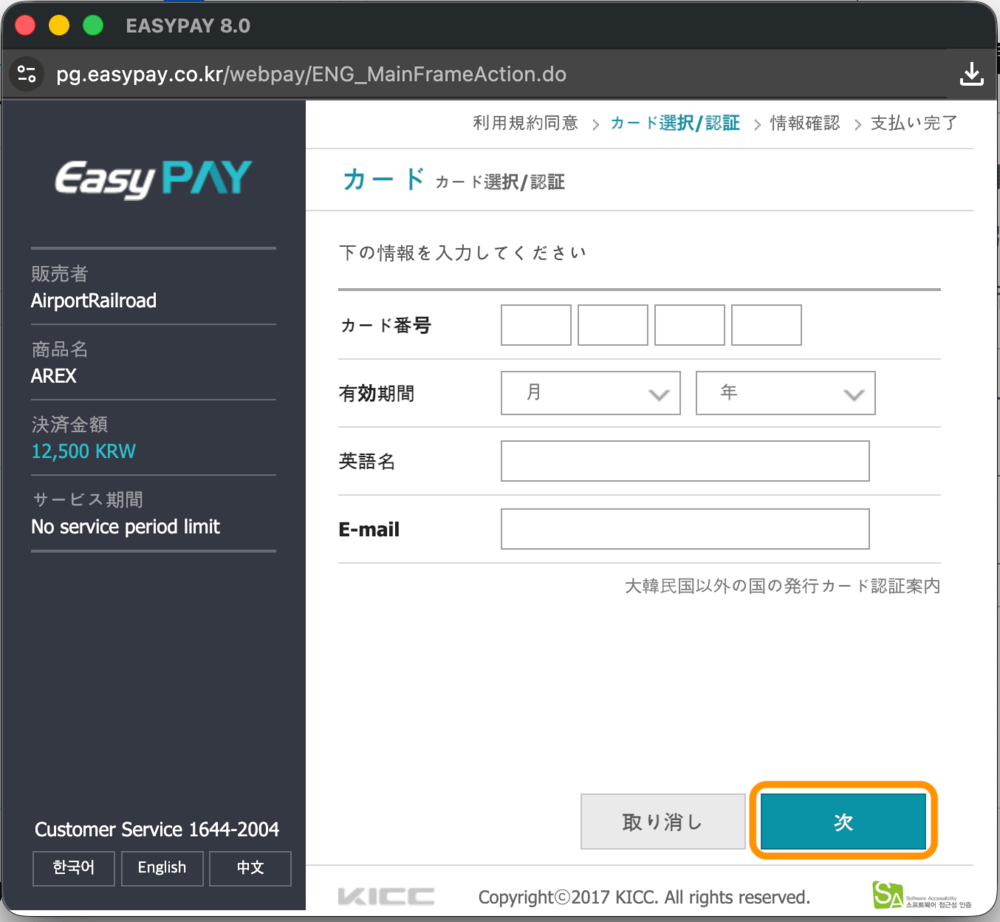Viewport: 1000px width, 922px height.
Task: Click the 取り消し cancel button
Action: (x=663, y=821)
